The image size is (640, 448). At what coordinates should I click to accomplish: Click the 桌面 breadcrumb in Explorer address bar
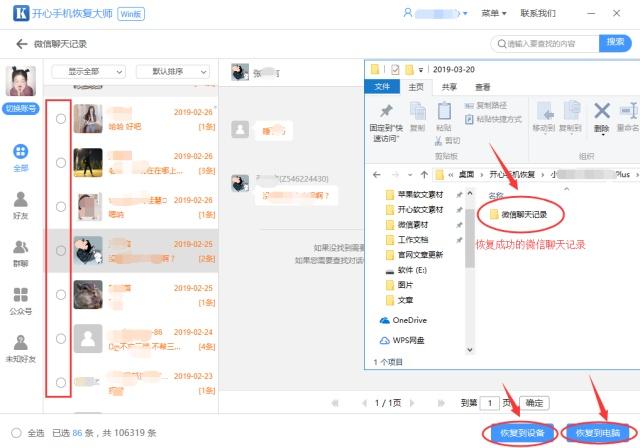point(466,175)
